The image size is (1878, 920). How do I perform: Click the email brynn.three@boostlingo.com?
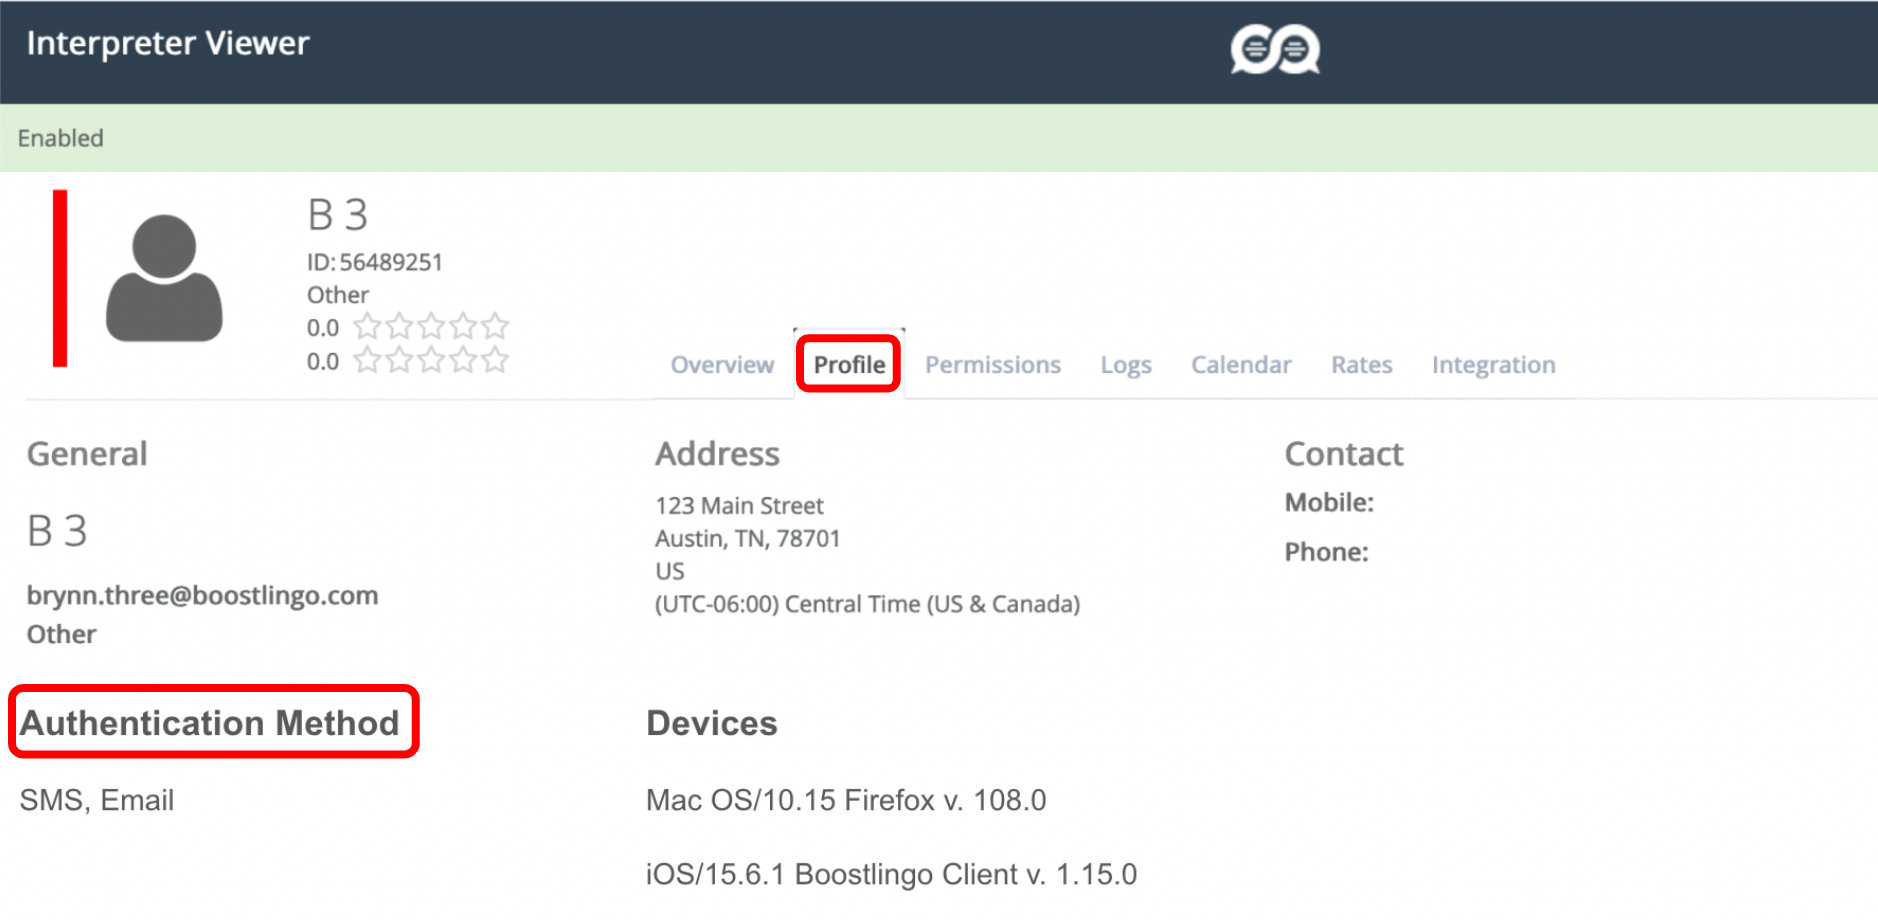pos(202,595)
